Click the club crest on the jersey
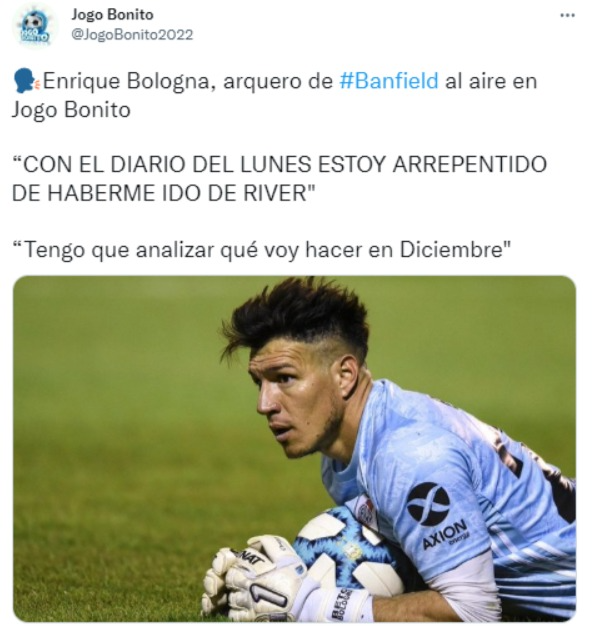The image size is (593, 627). pos(366,511)
